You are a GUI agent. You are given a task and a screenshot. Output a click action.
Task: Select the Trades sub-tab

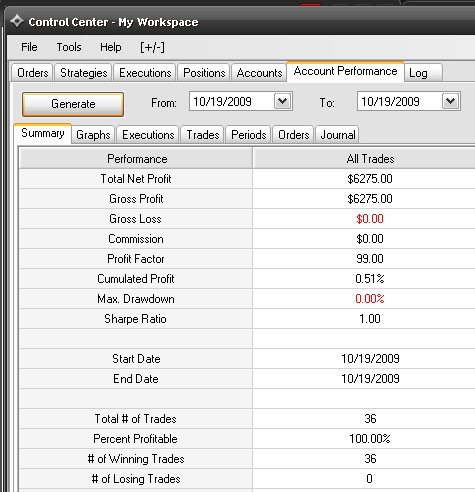[203, 135]
